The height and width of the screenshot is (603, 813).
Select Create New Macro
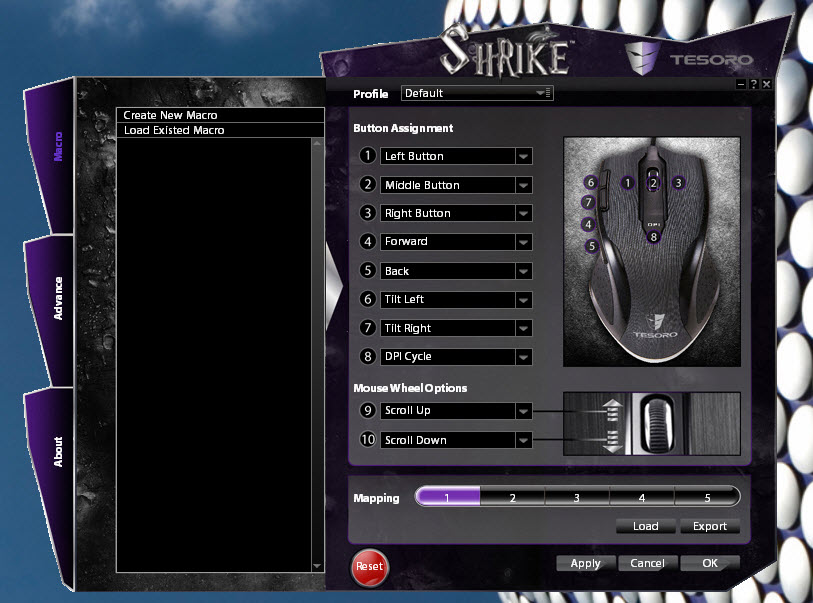click(x=220, y=115)
